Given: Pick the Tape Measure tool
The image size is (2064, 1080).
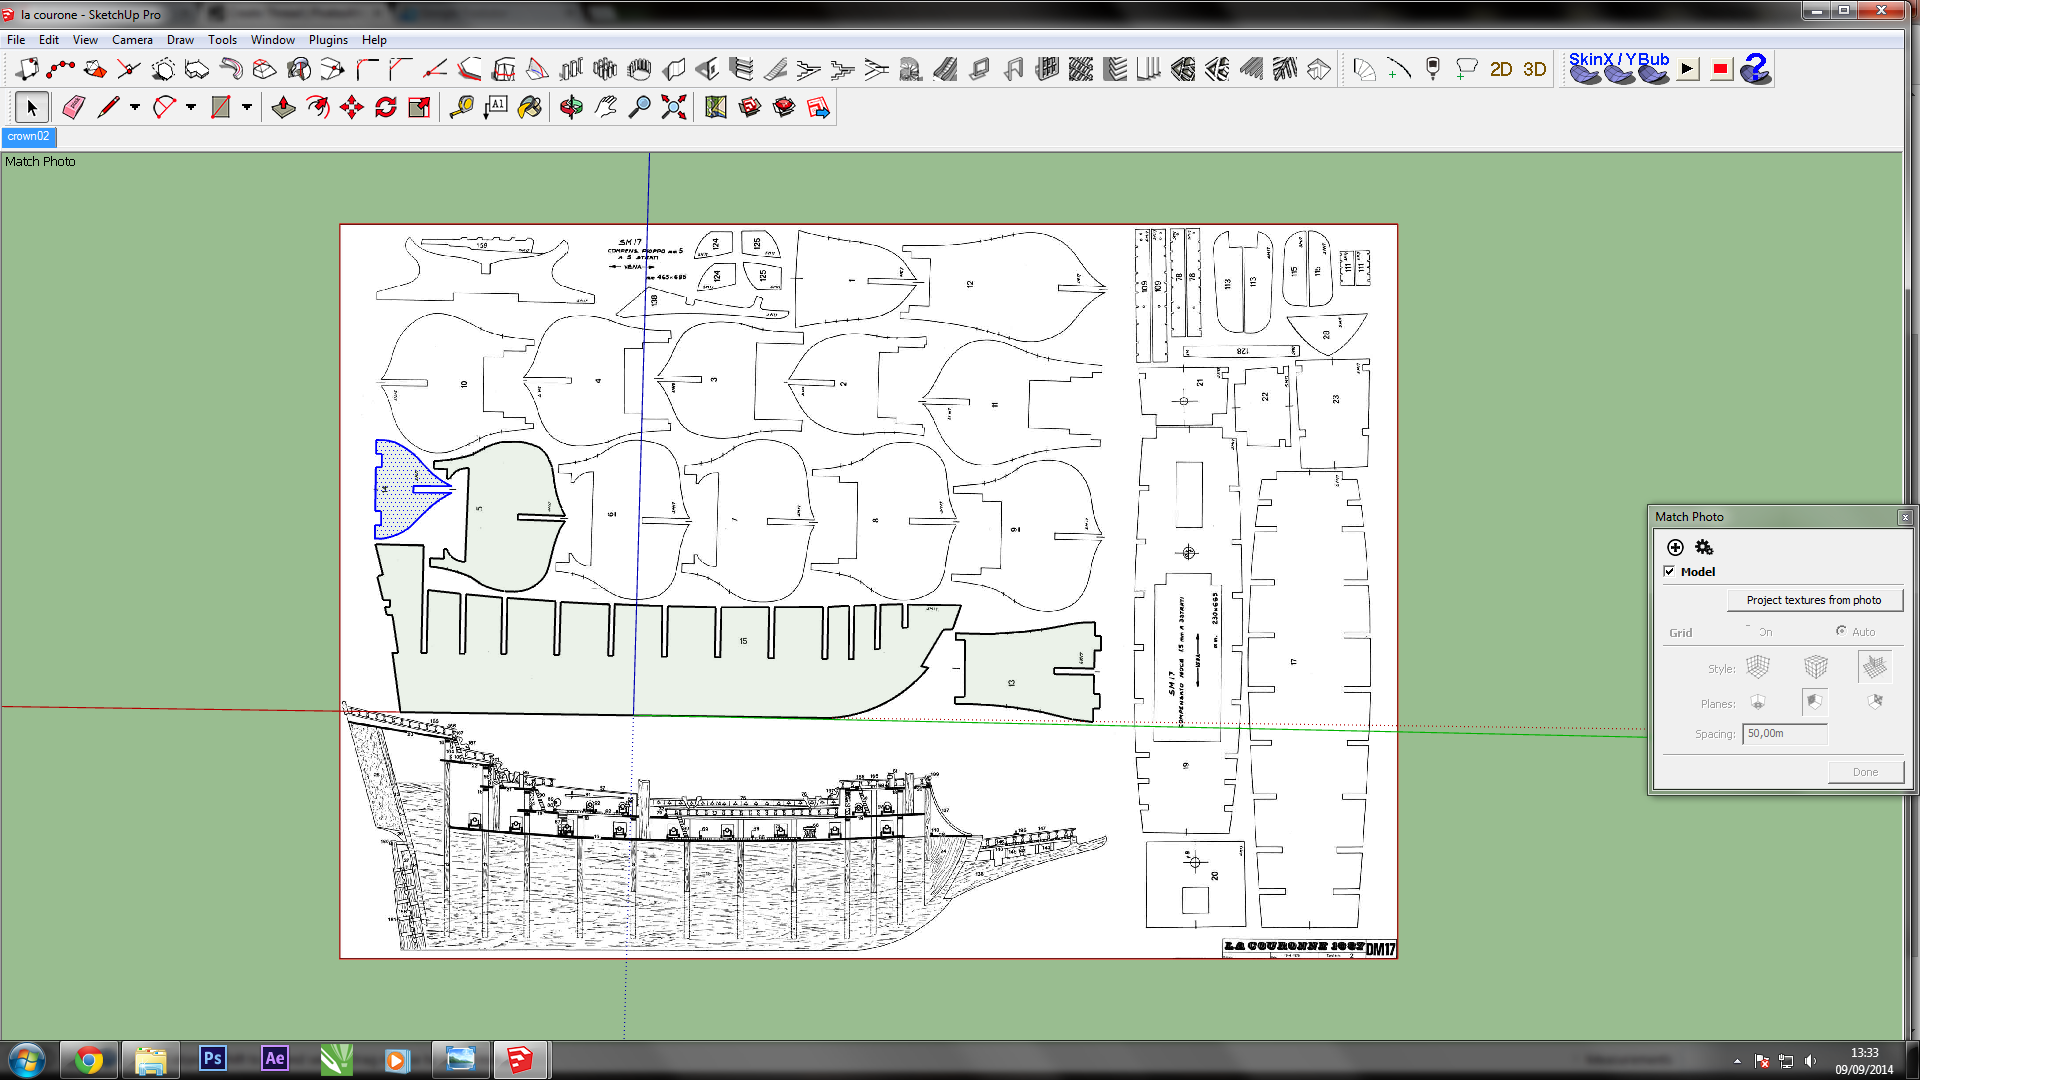Looking at the screenshot, I should click(x=461, y=107).
